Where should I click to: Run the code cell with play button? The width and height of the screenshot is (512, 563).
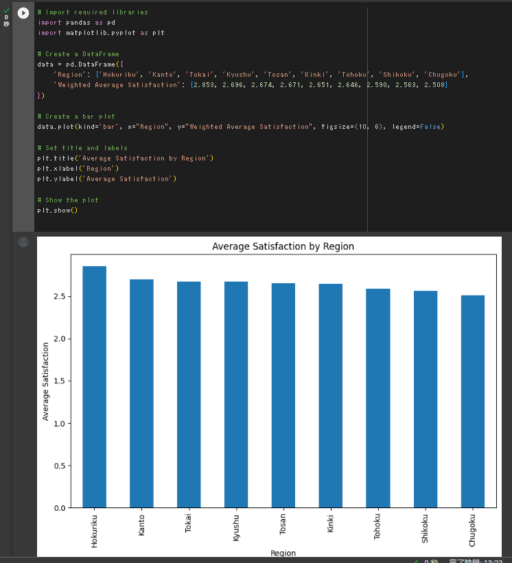[x=23, y=13]
